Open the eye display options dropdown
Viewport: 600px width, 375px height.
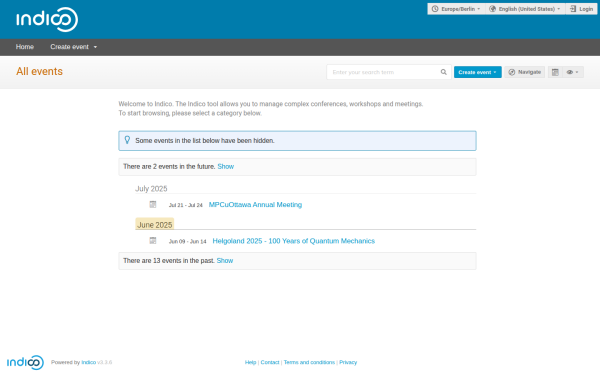pyautogui.click(x=573, y=72)
